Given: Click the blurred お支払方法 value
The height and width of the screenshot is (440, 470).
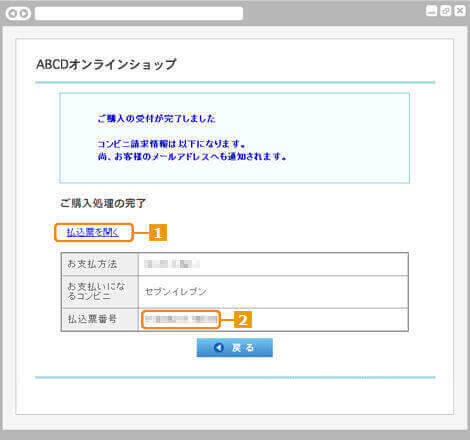Looking at the screenshot, I should (172, 264).
